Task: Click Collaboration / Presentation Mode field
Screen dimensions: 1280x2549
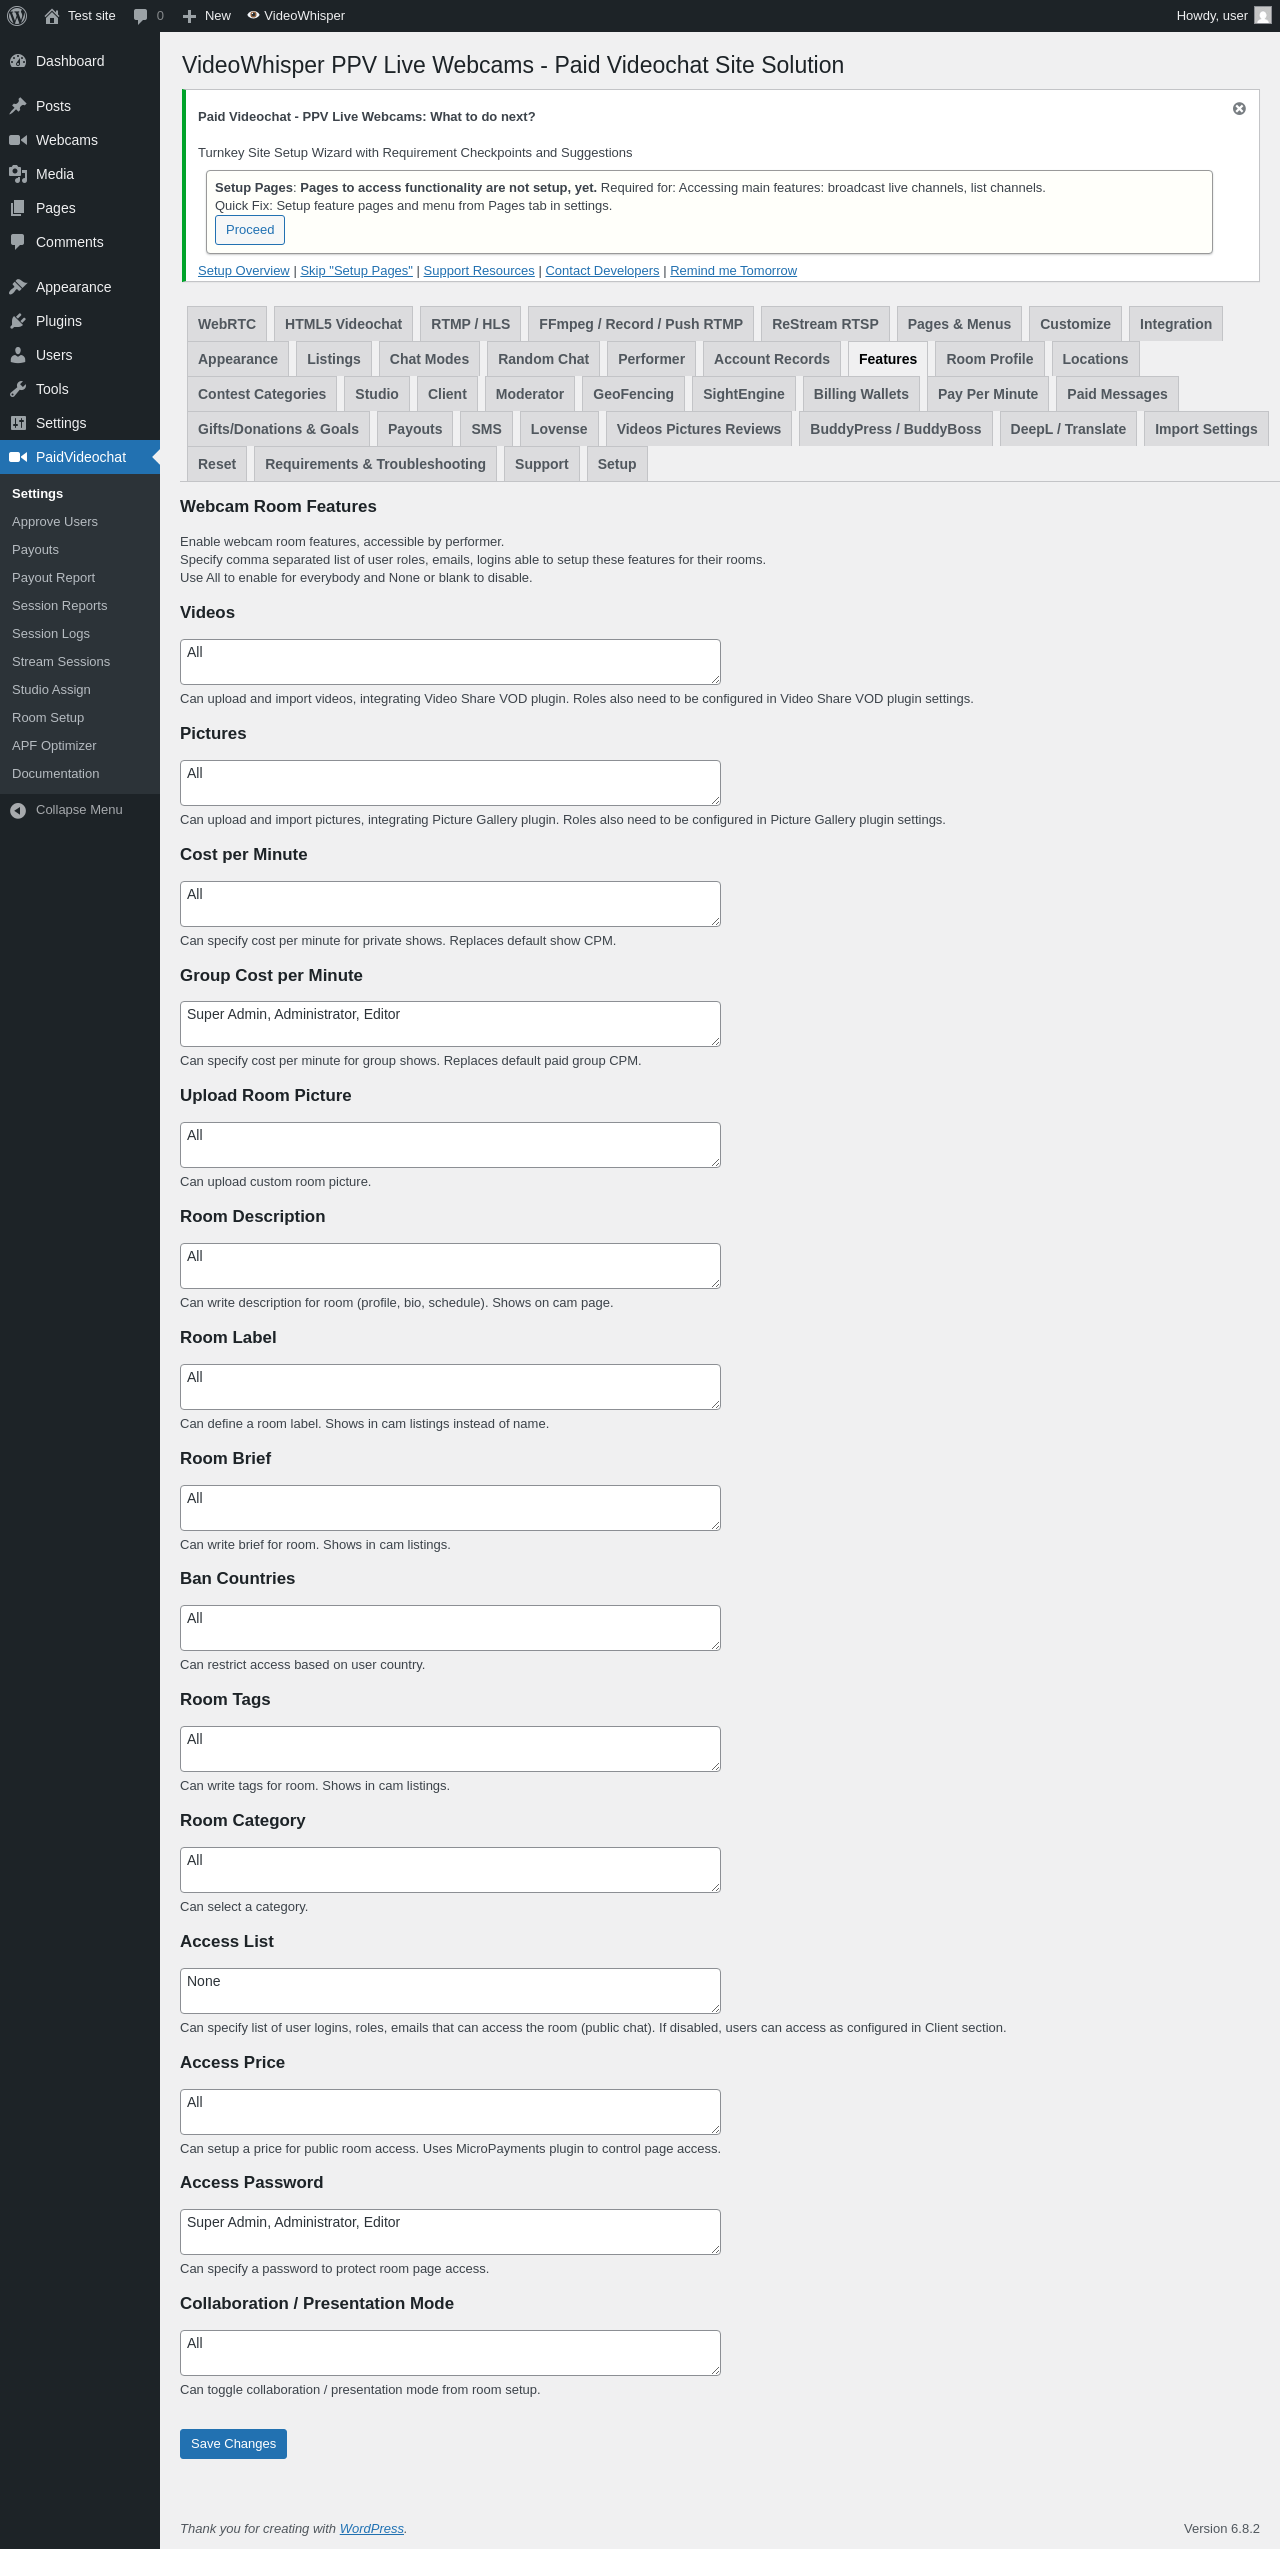Action: [450, 2353]
